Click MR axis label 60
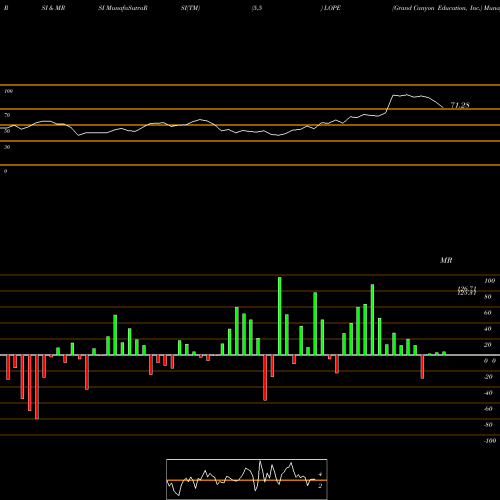Viewport: 500px width, 500px height. 488,313
